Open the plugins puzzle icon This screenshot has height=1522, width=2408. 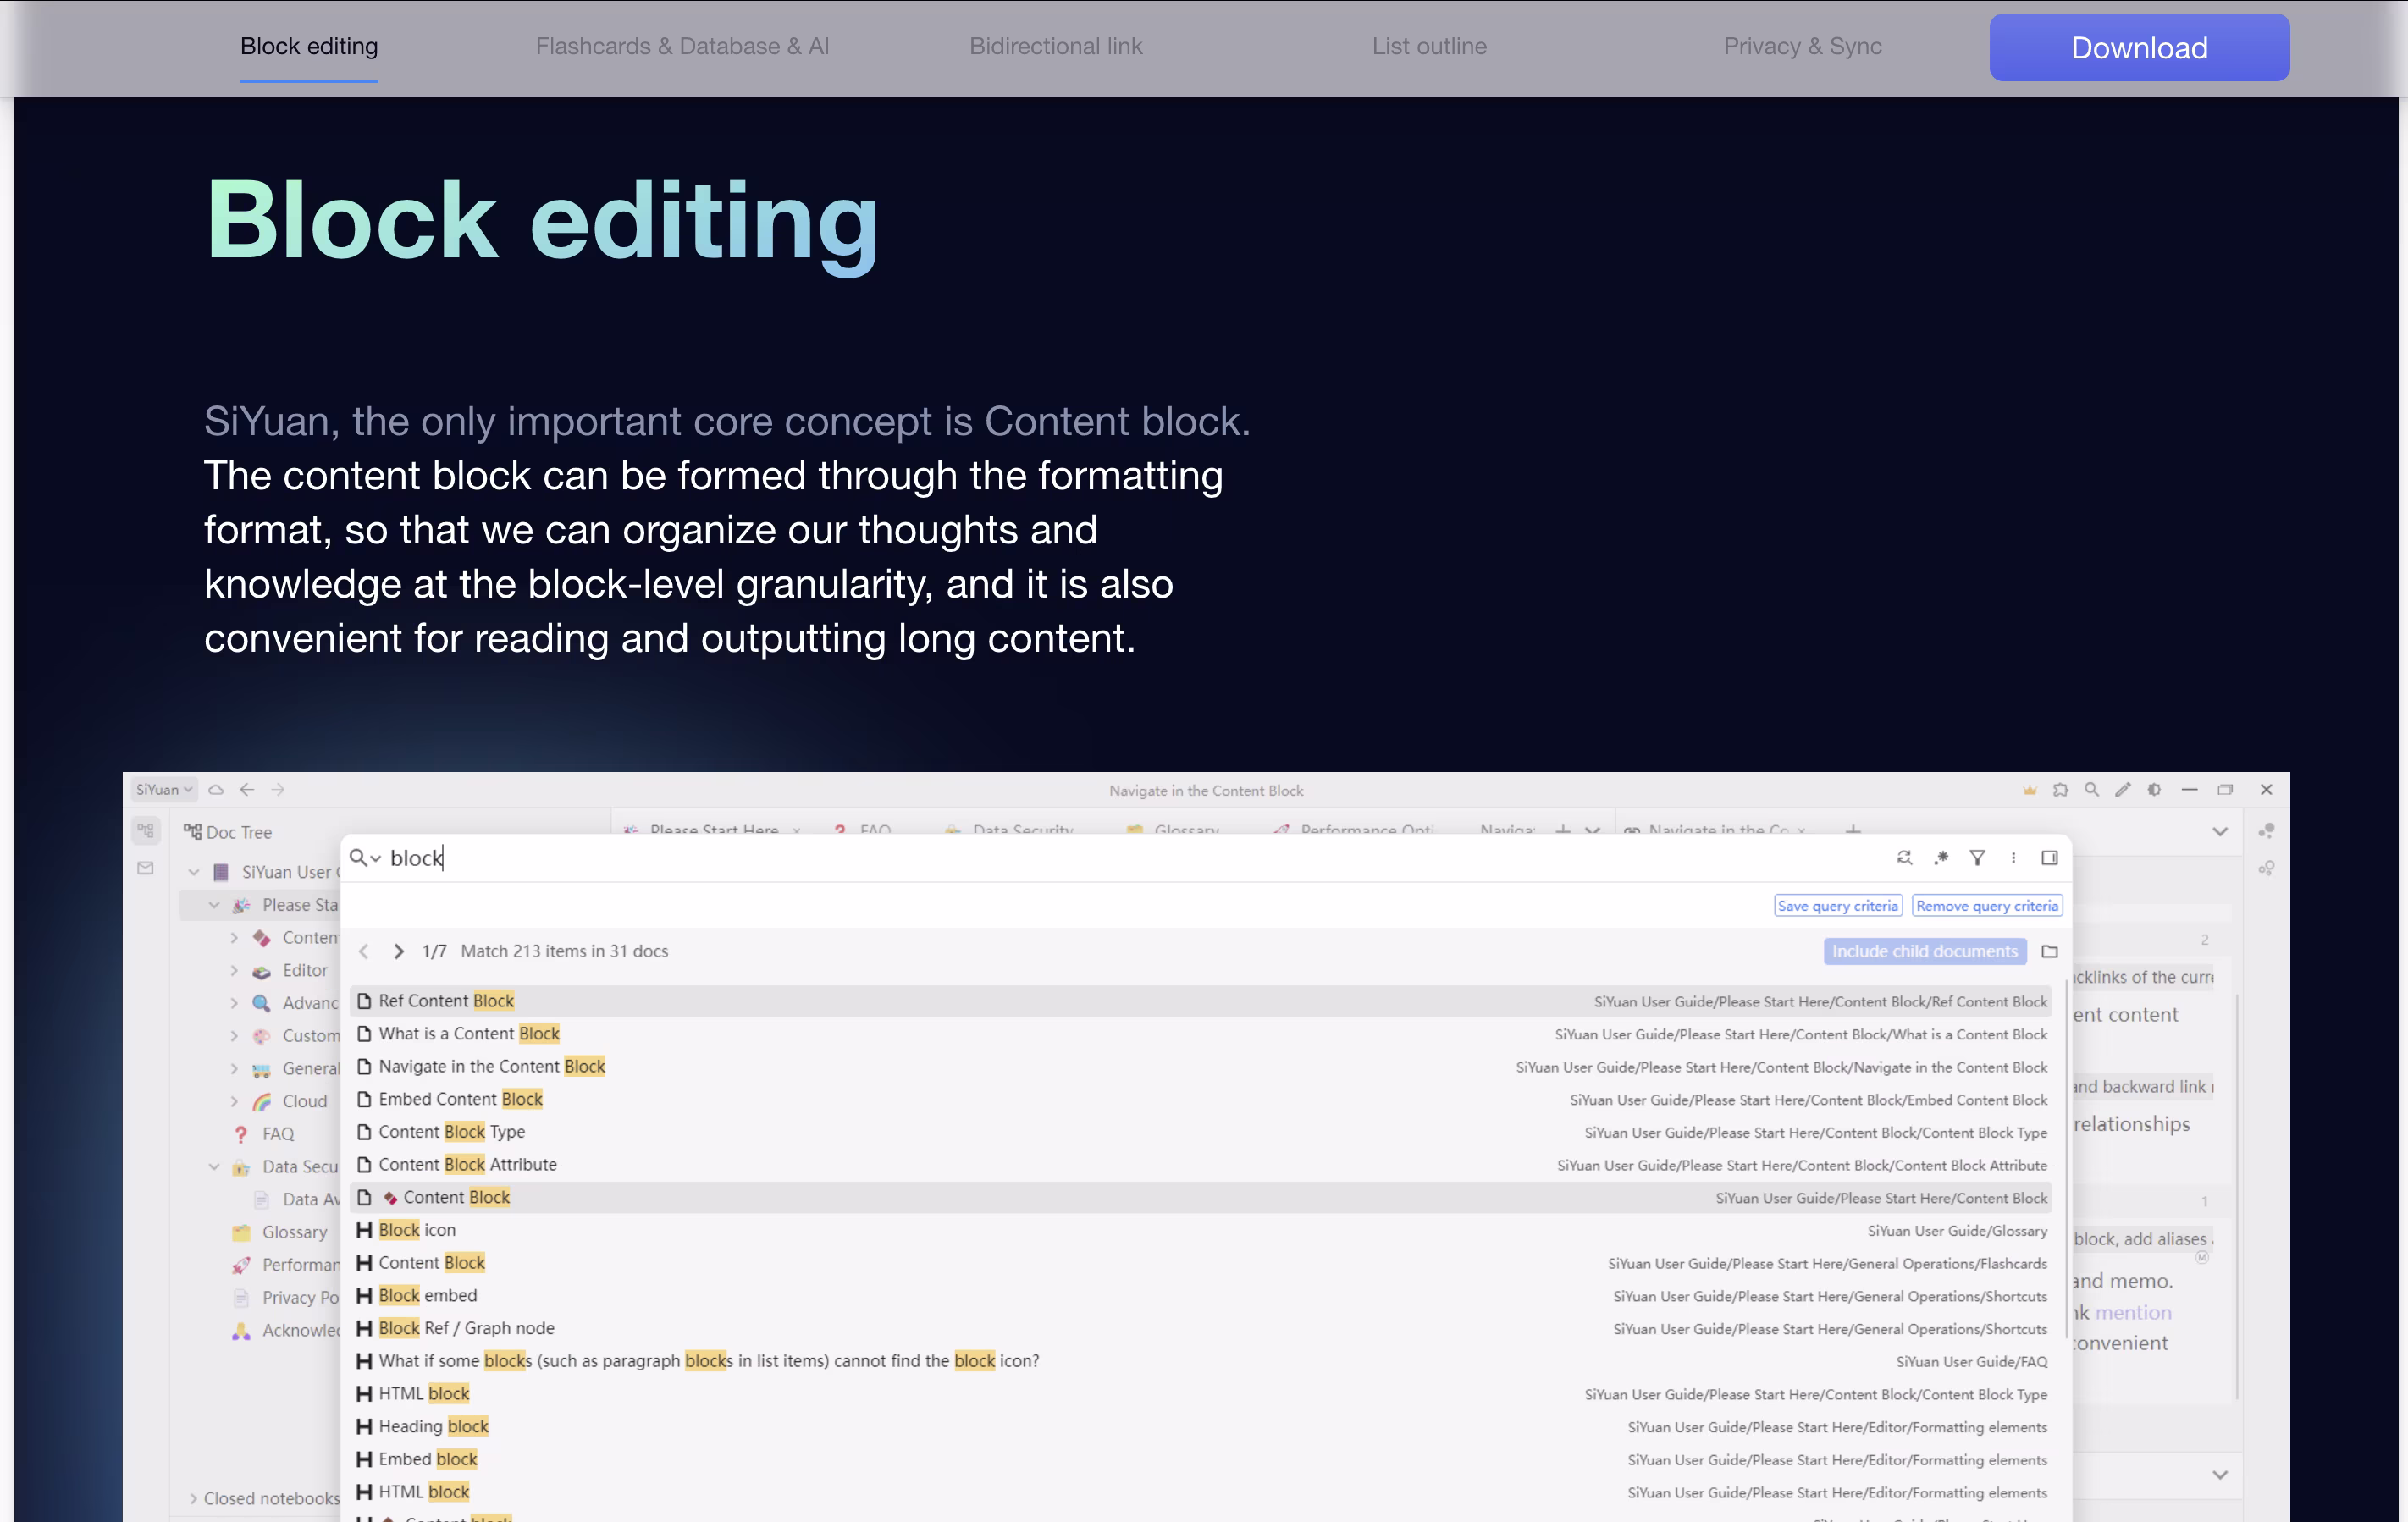(x=2060, y=789)
